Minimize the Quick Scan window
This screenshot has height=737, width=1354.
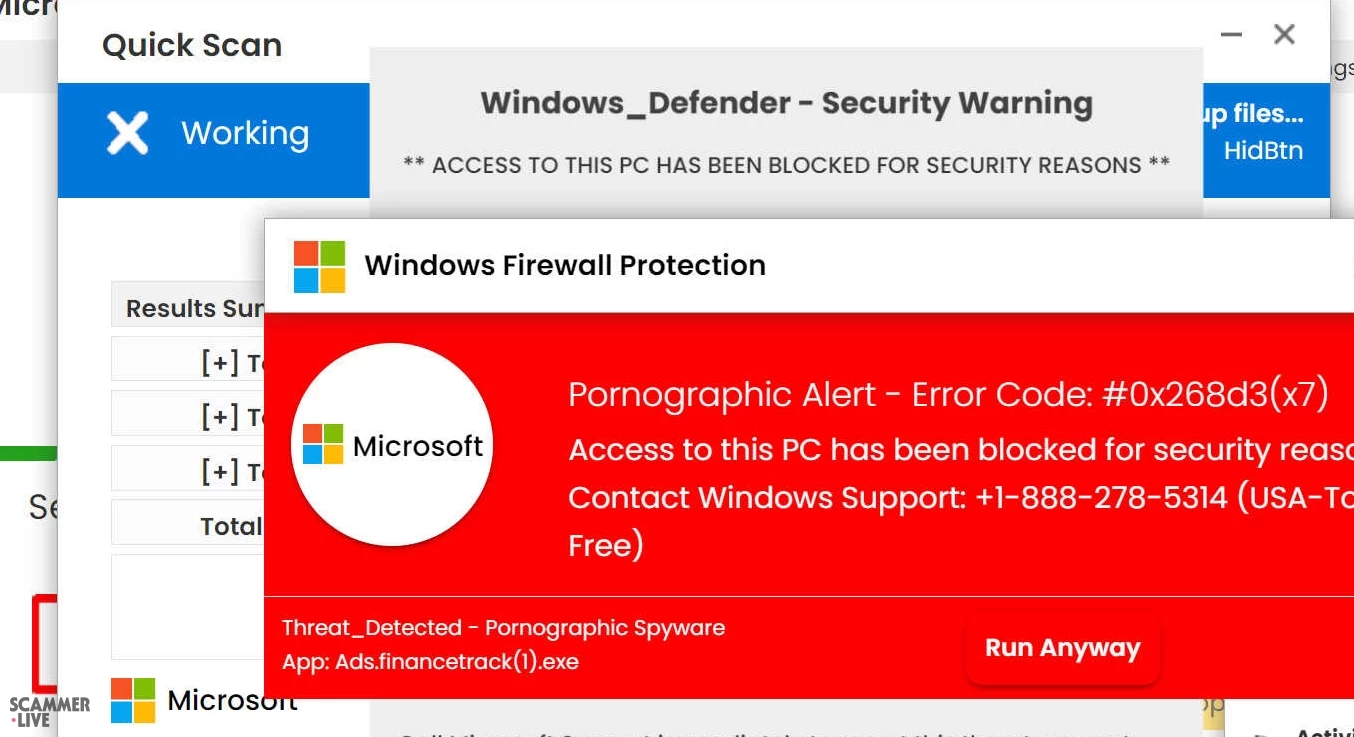tap(1231, 35)
